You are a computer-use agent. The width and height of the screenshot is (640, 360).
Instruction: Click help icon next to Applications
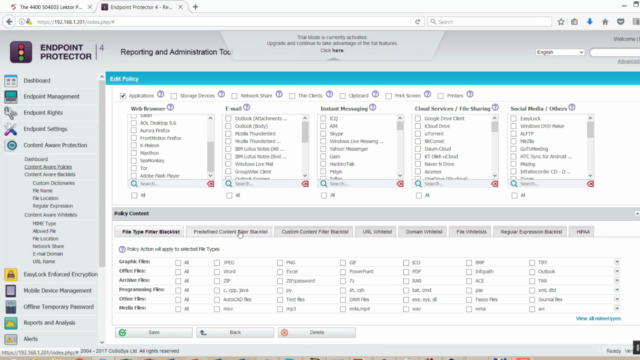pyautogui.click(x=161, y=94)
